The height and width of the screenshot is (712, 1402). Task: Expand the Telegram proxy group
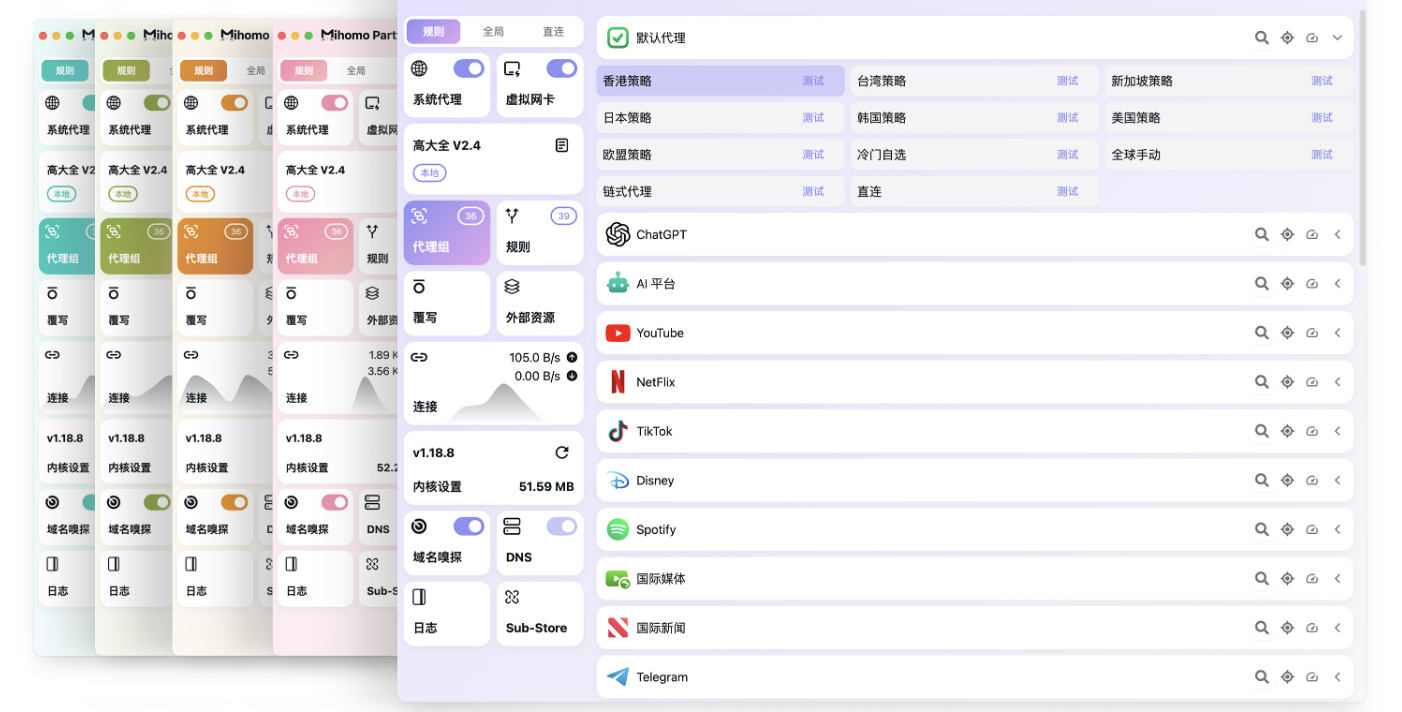point(1337,677)
